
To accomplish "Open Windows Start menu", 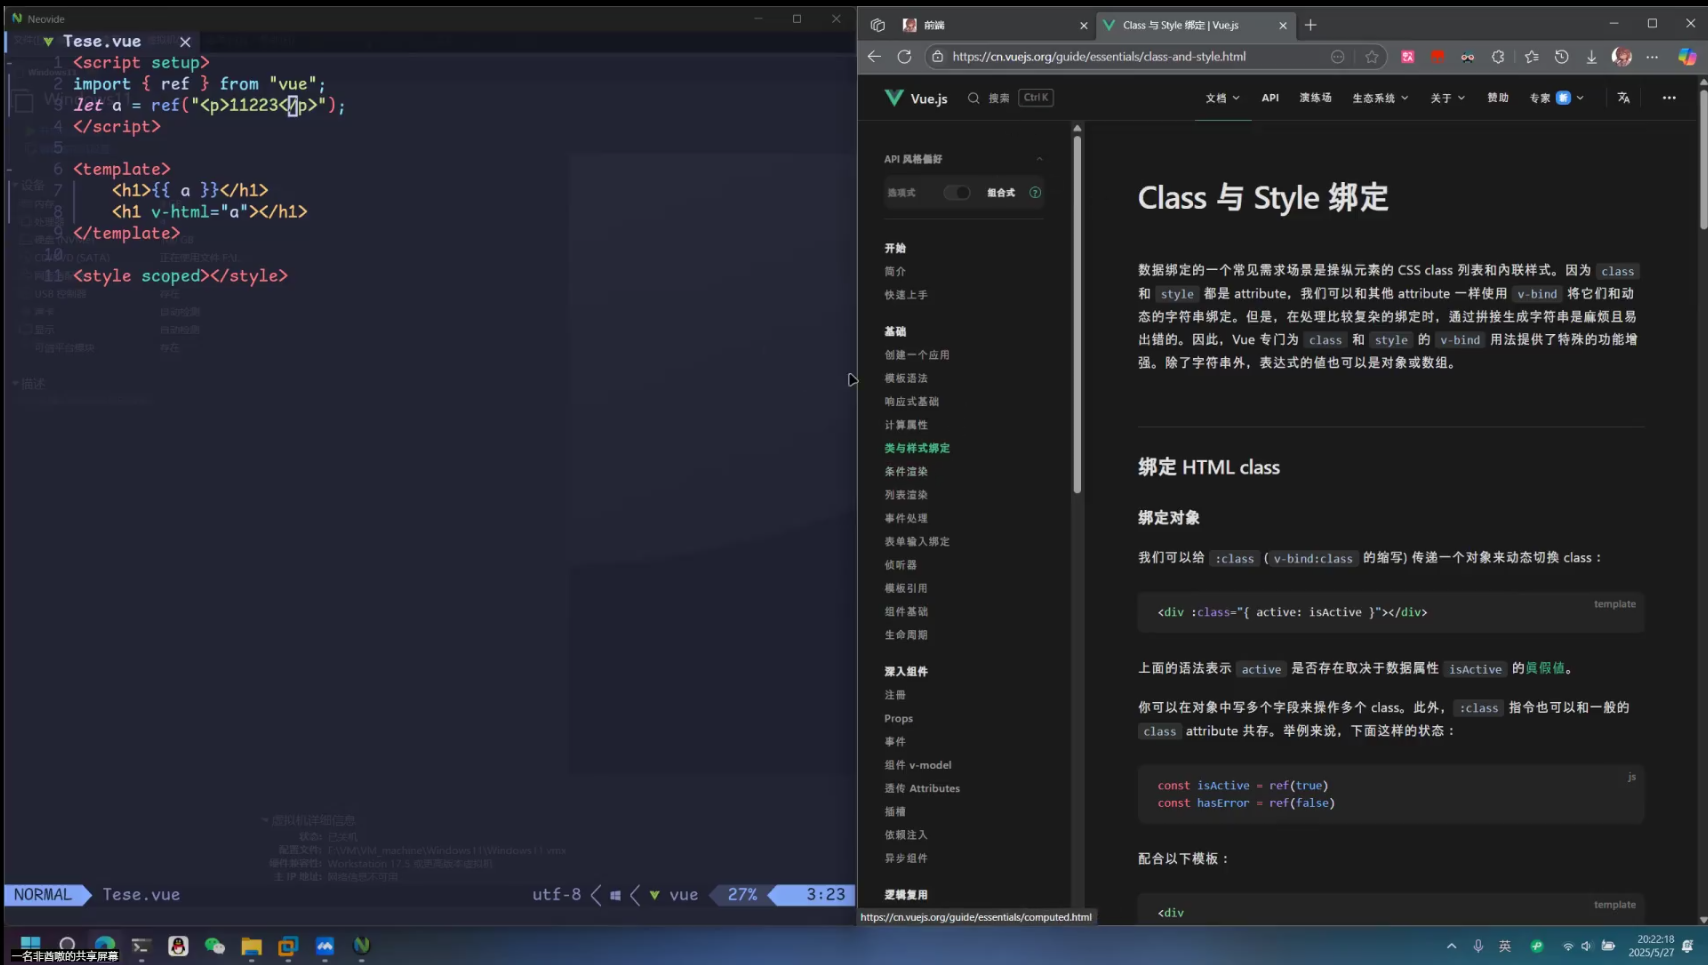I will pos(30,945).
